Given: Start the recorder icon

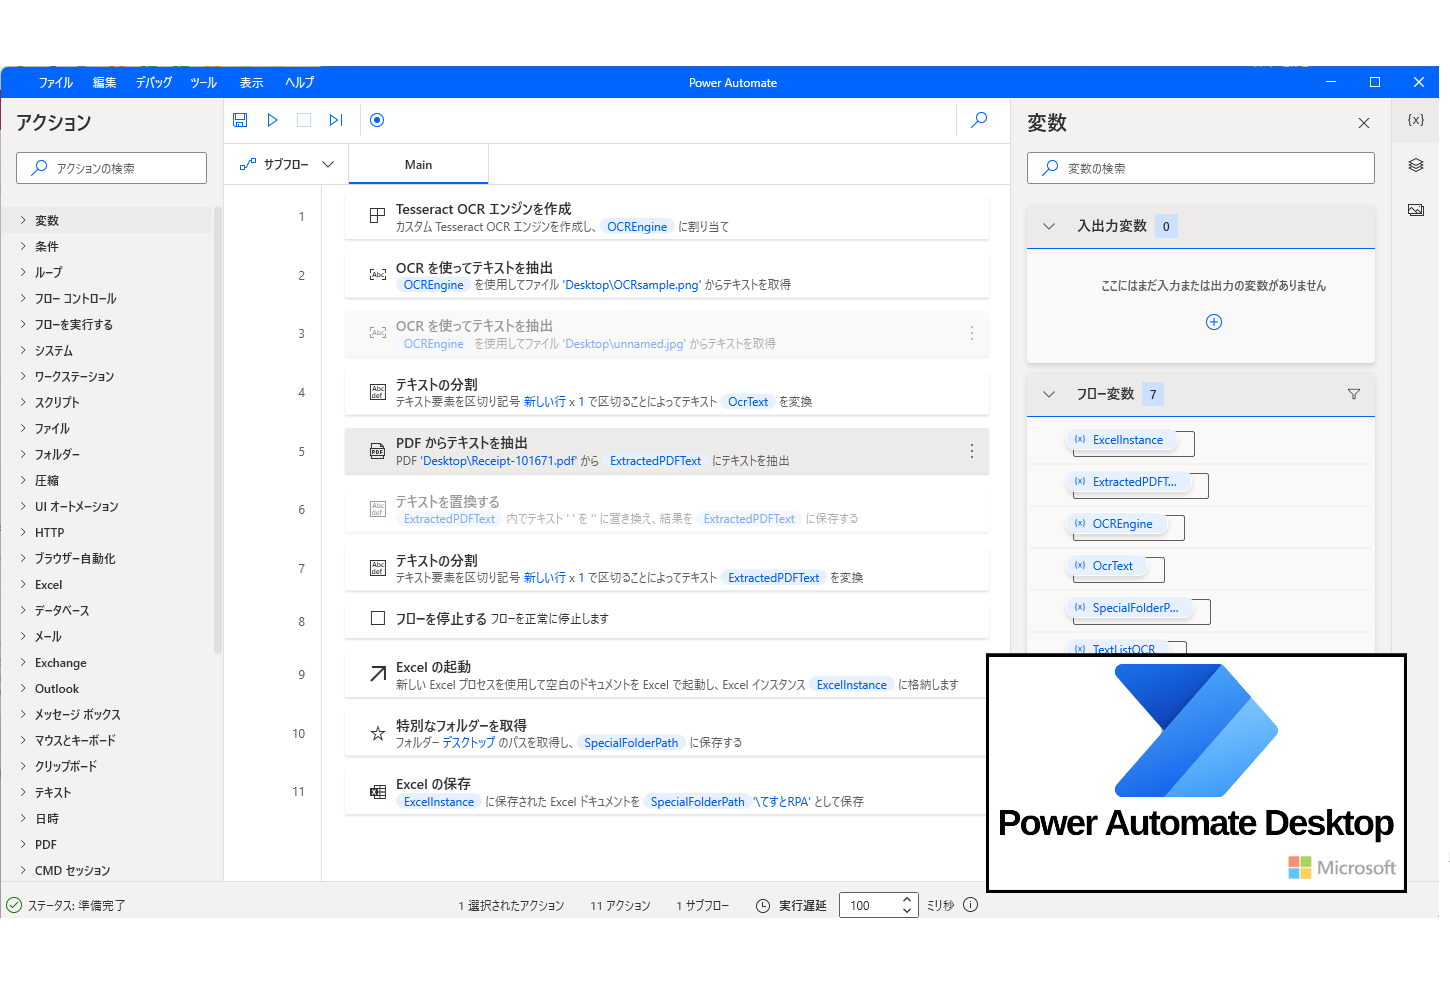Looking at the screenshot, I should [377, 120].
